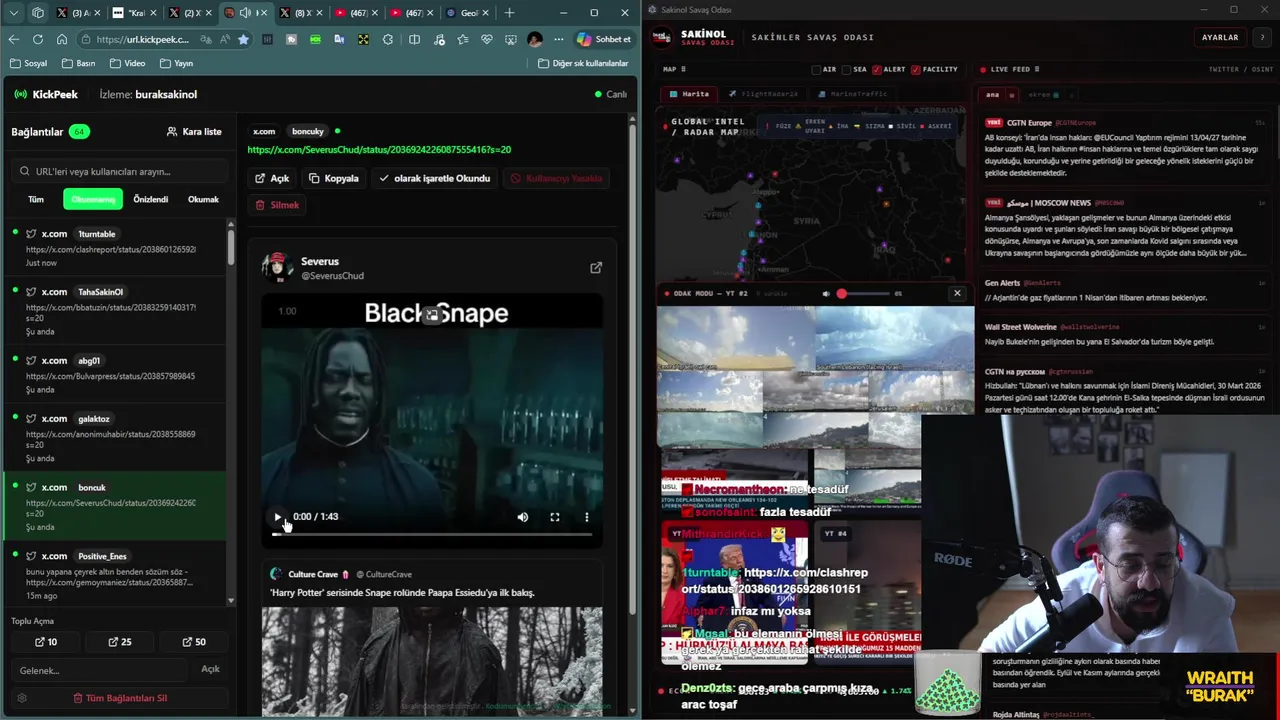Switch to the Harita map tab
1280x720 pixels.
(x=689, y=94)
